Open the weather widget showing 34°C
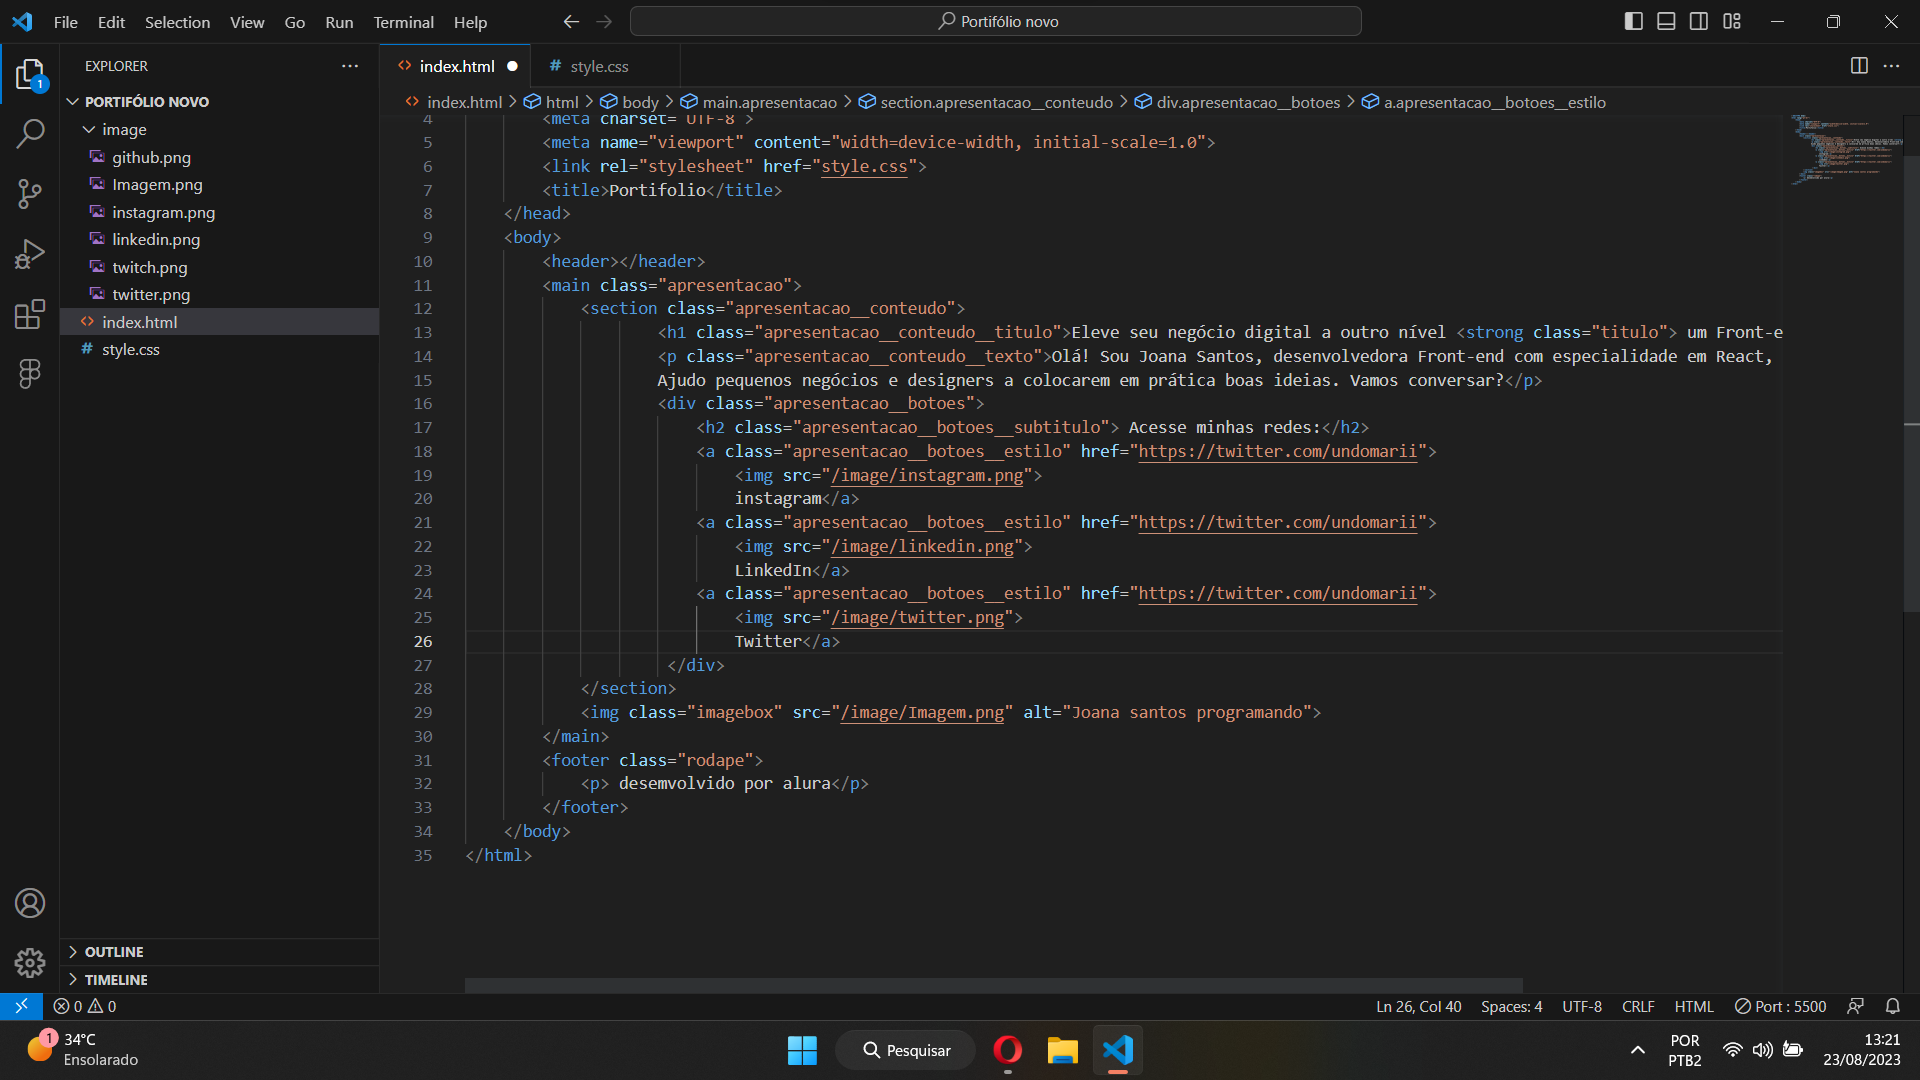This screenshot has height=1080, width=1920. [82, 1050]
